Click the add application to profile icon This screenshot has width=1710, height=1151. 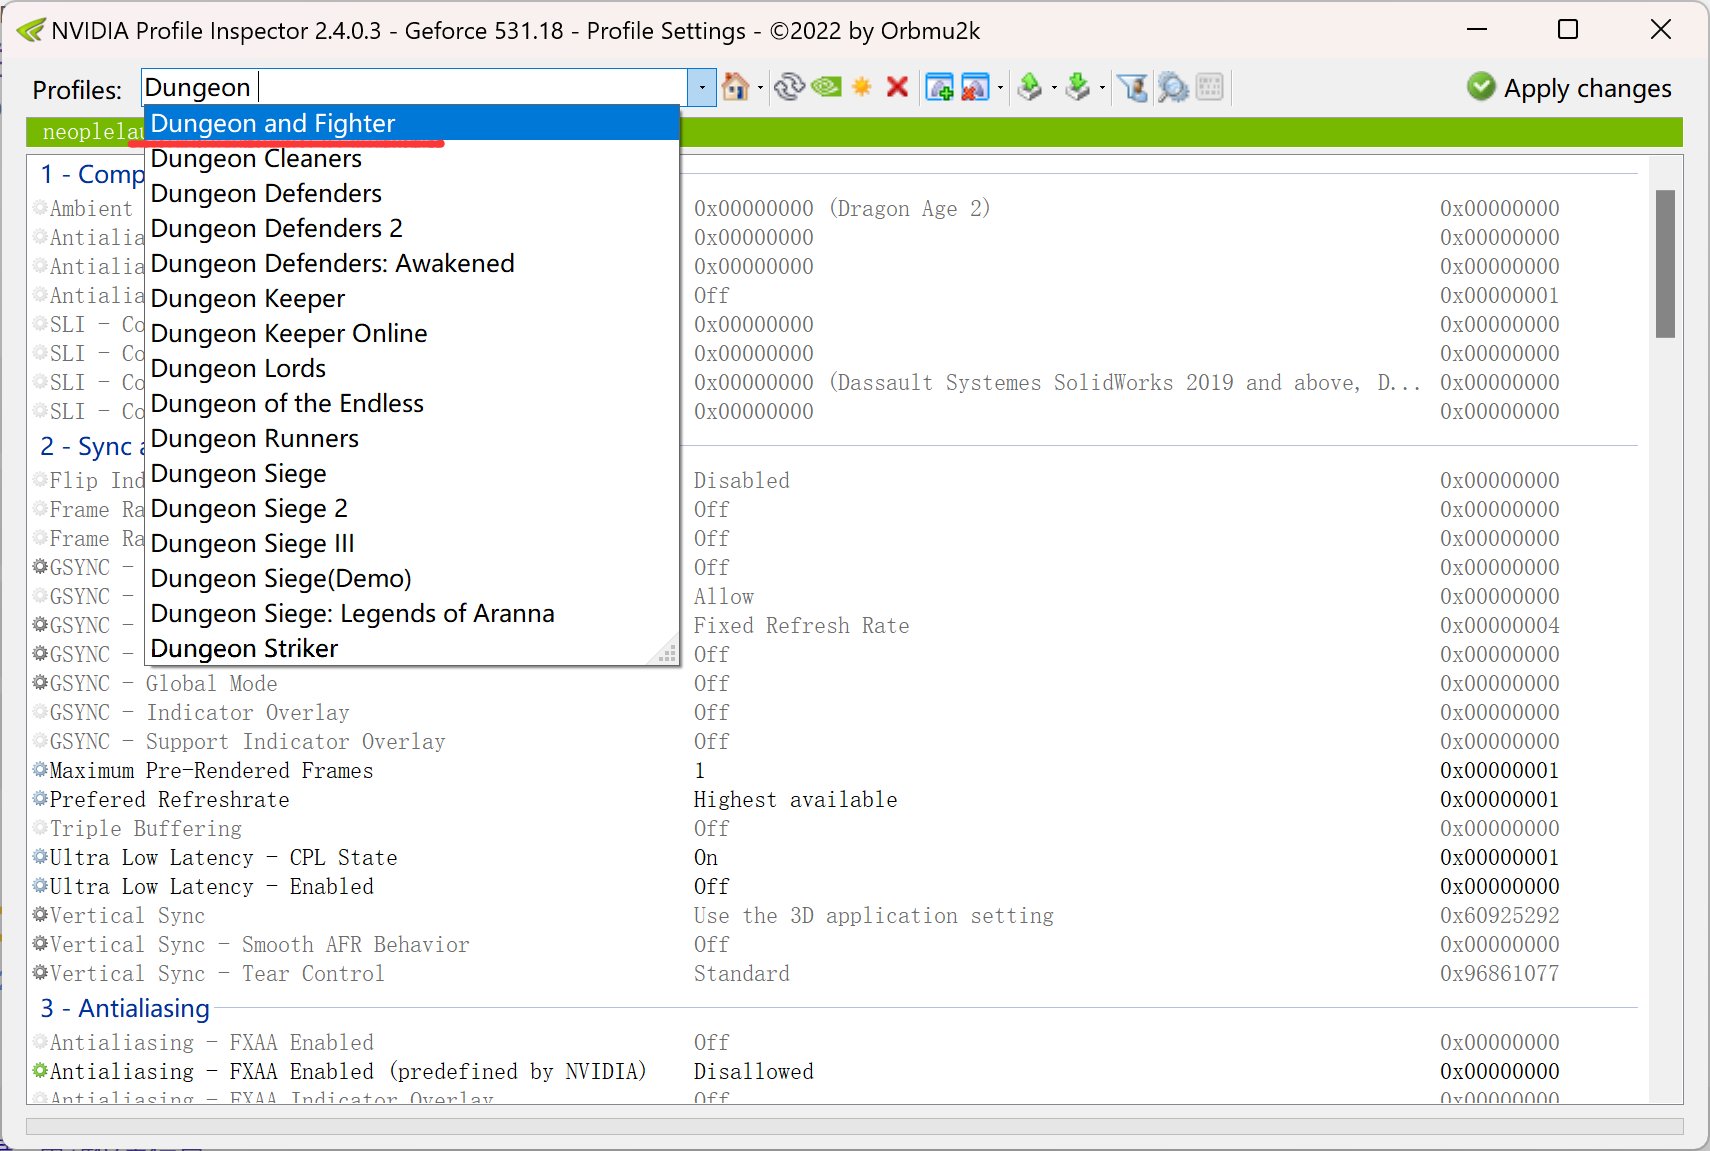940,88
